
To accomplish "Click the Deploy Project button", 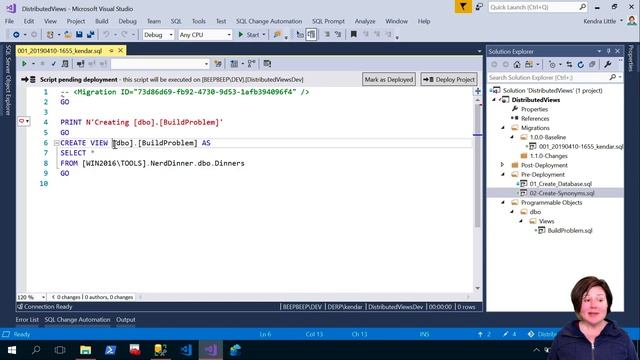I will click(449, 79).
